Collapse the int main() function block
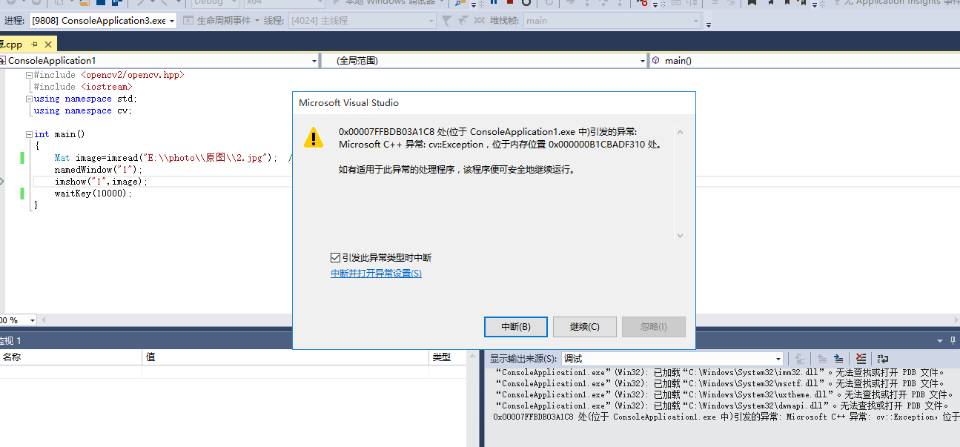The height and width of the screenshot is (447, 960). click(x=29, y=134)
